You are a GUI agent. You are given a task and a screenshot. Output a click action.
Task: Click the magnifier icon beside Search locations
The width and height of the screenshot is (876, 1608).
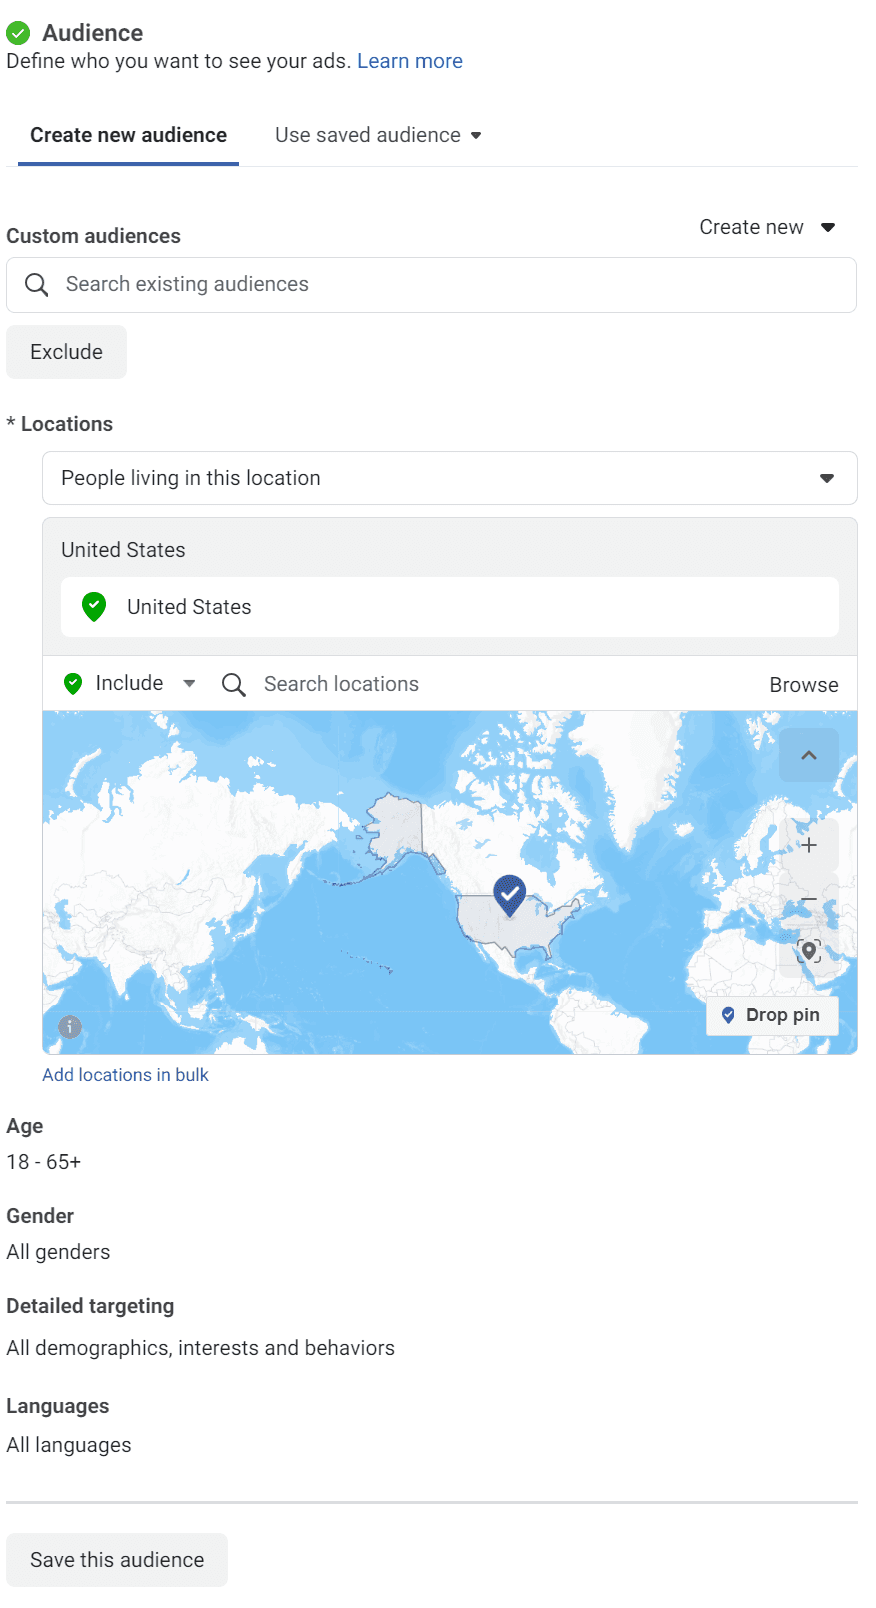coord(234,685)
